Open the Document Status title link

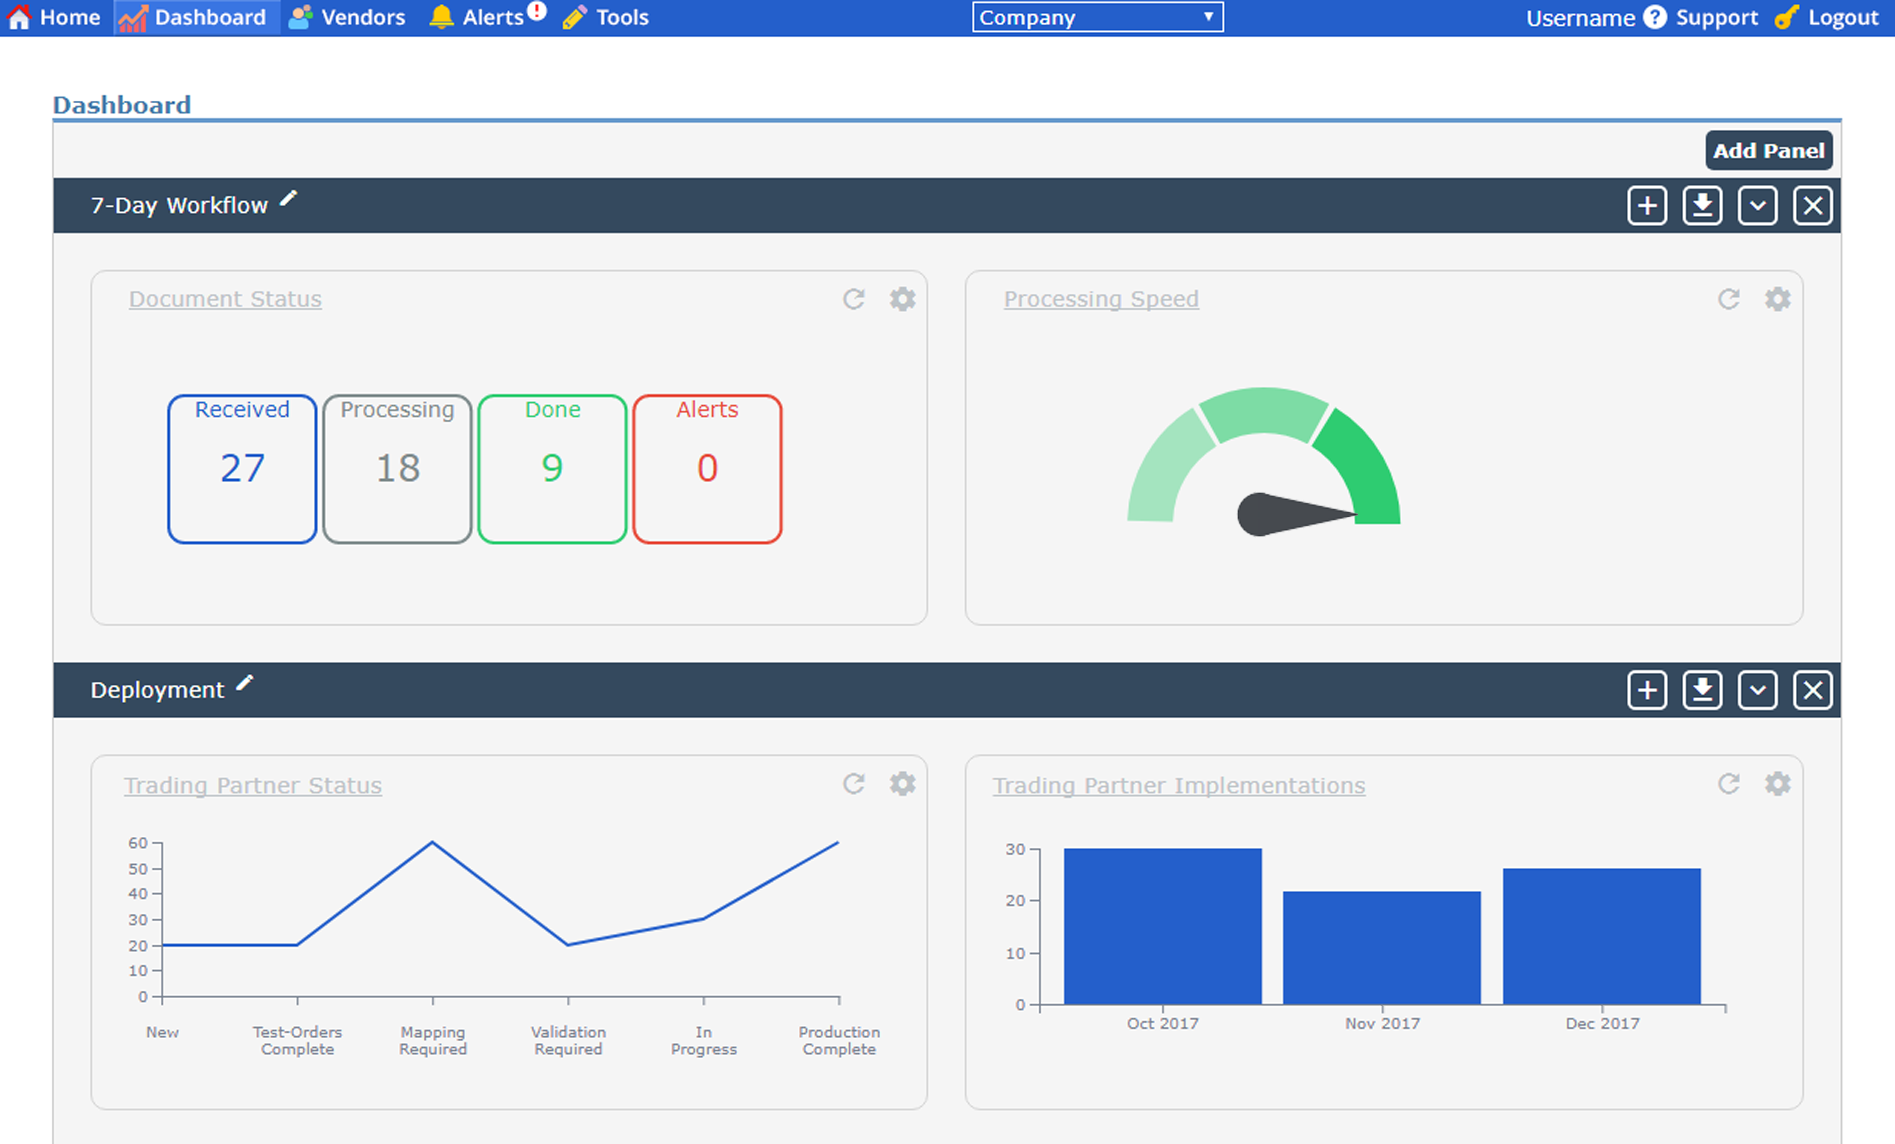tap(225, 299)
